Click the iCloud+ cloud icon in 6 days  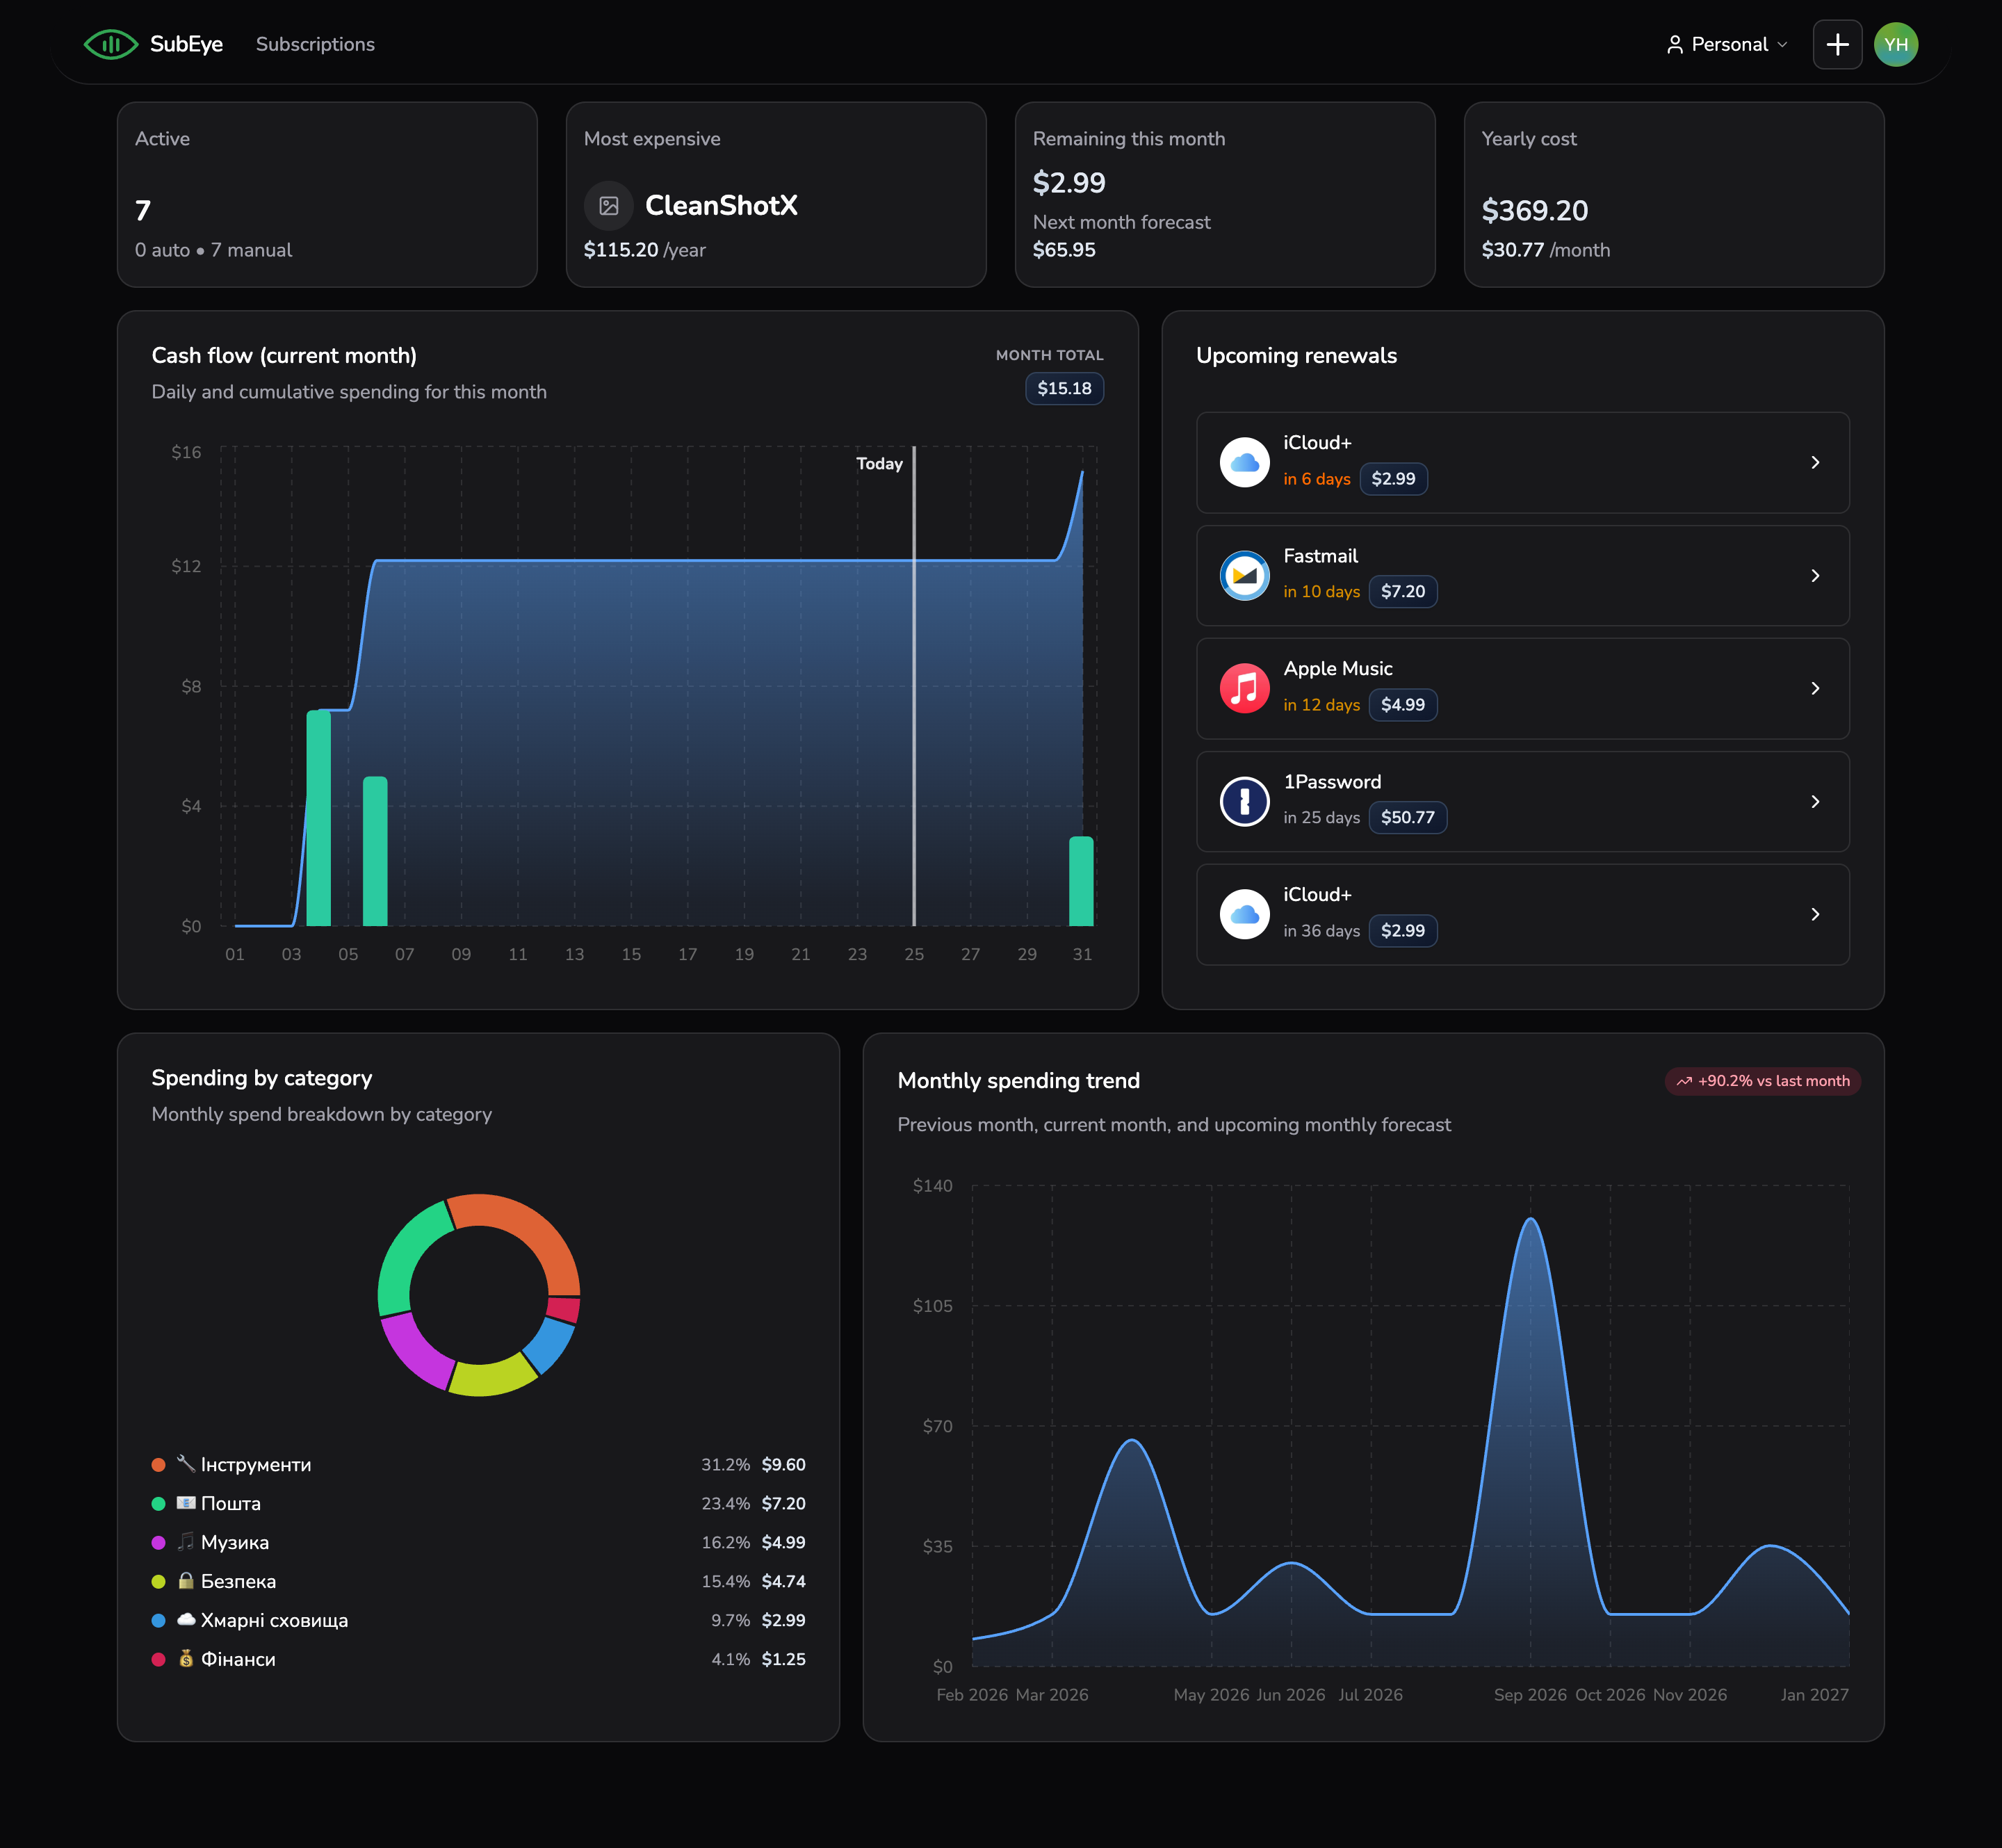click(x=1244, y=462)
